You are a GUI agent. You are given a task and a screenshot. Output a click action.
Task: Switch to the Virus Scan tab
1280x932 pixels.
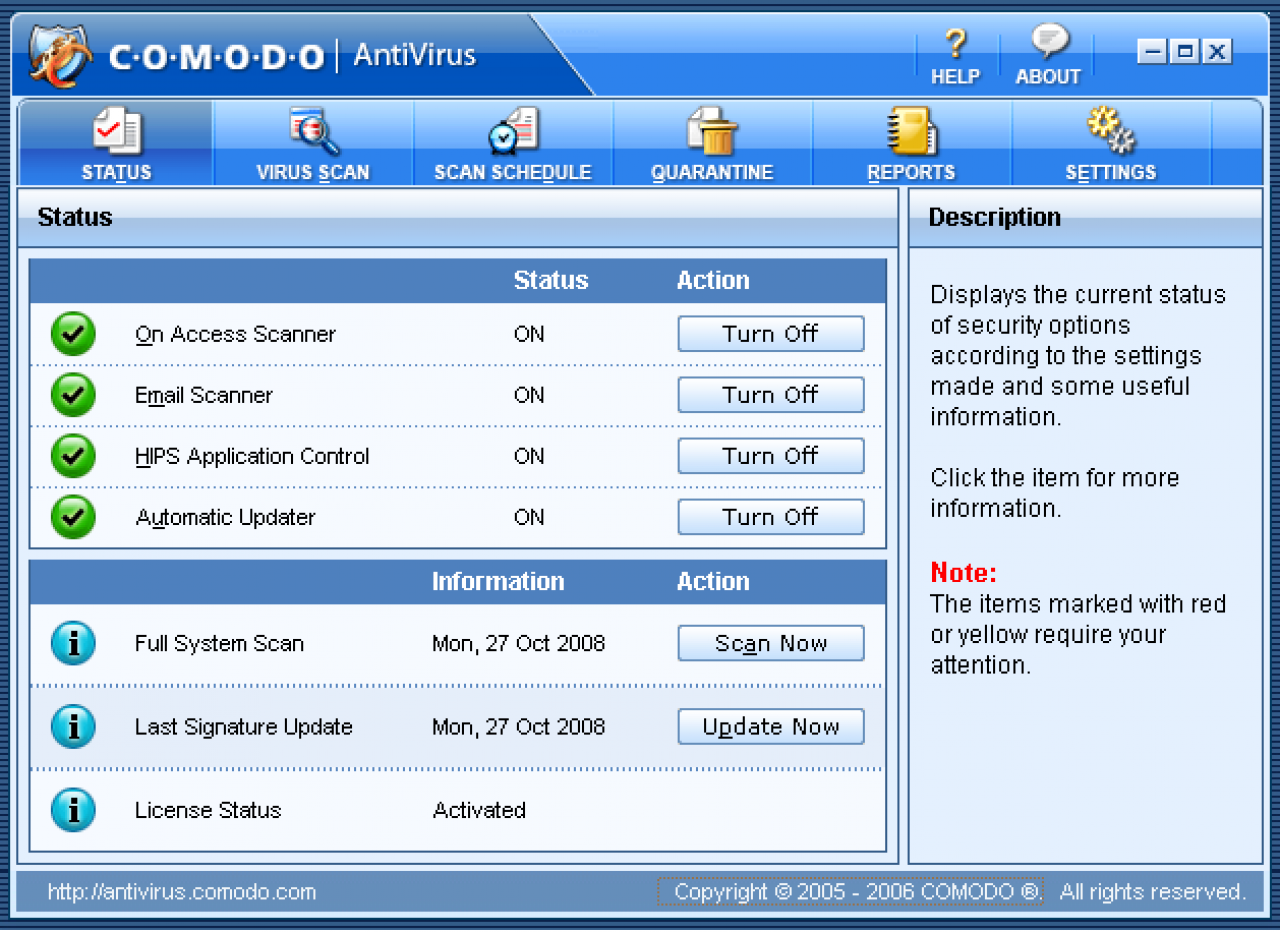pos(313,143)
